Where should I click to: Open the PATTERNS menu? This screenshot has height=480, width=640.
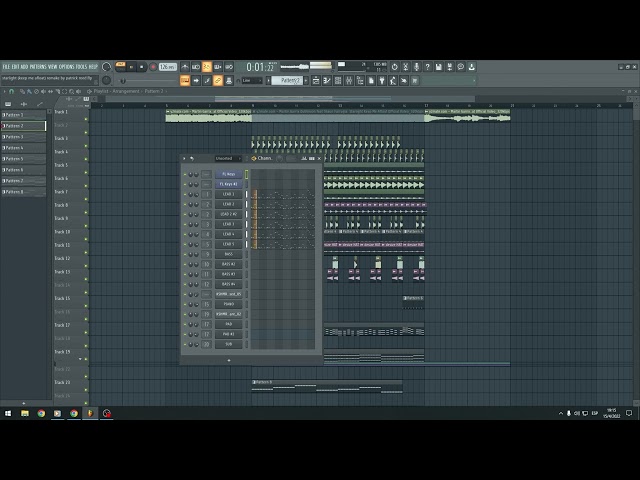[x=38, y=67]
